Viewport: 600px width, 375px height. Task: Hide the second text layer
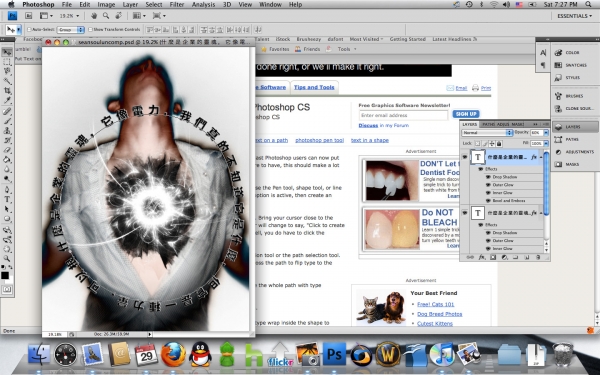[x=465, y=213]
